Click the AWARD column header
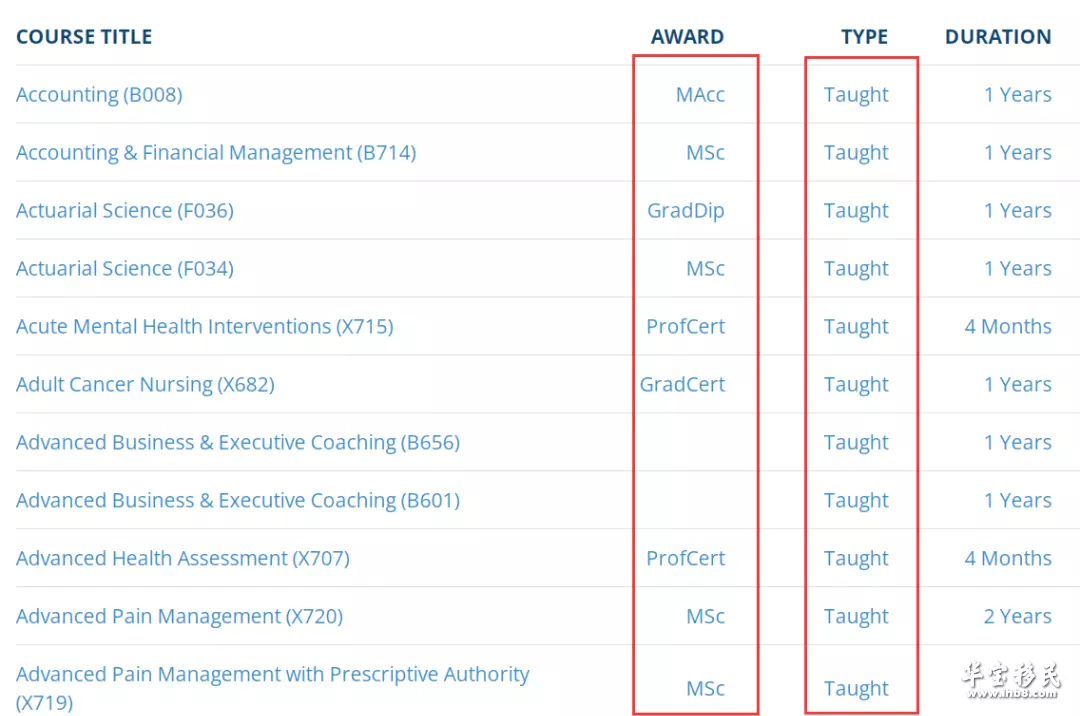The height and width of the screenshot is (716, 1080). [x=687, y=36]
